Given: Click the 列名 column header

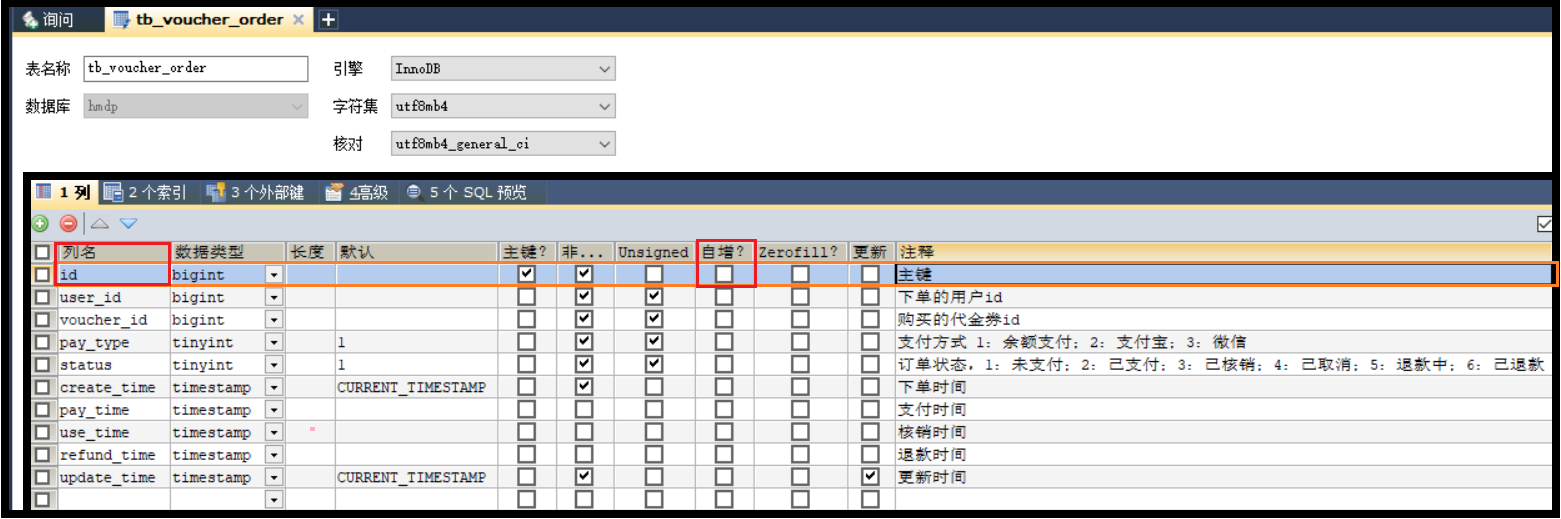Looking at the screenshot, I should pos(114,252).
